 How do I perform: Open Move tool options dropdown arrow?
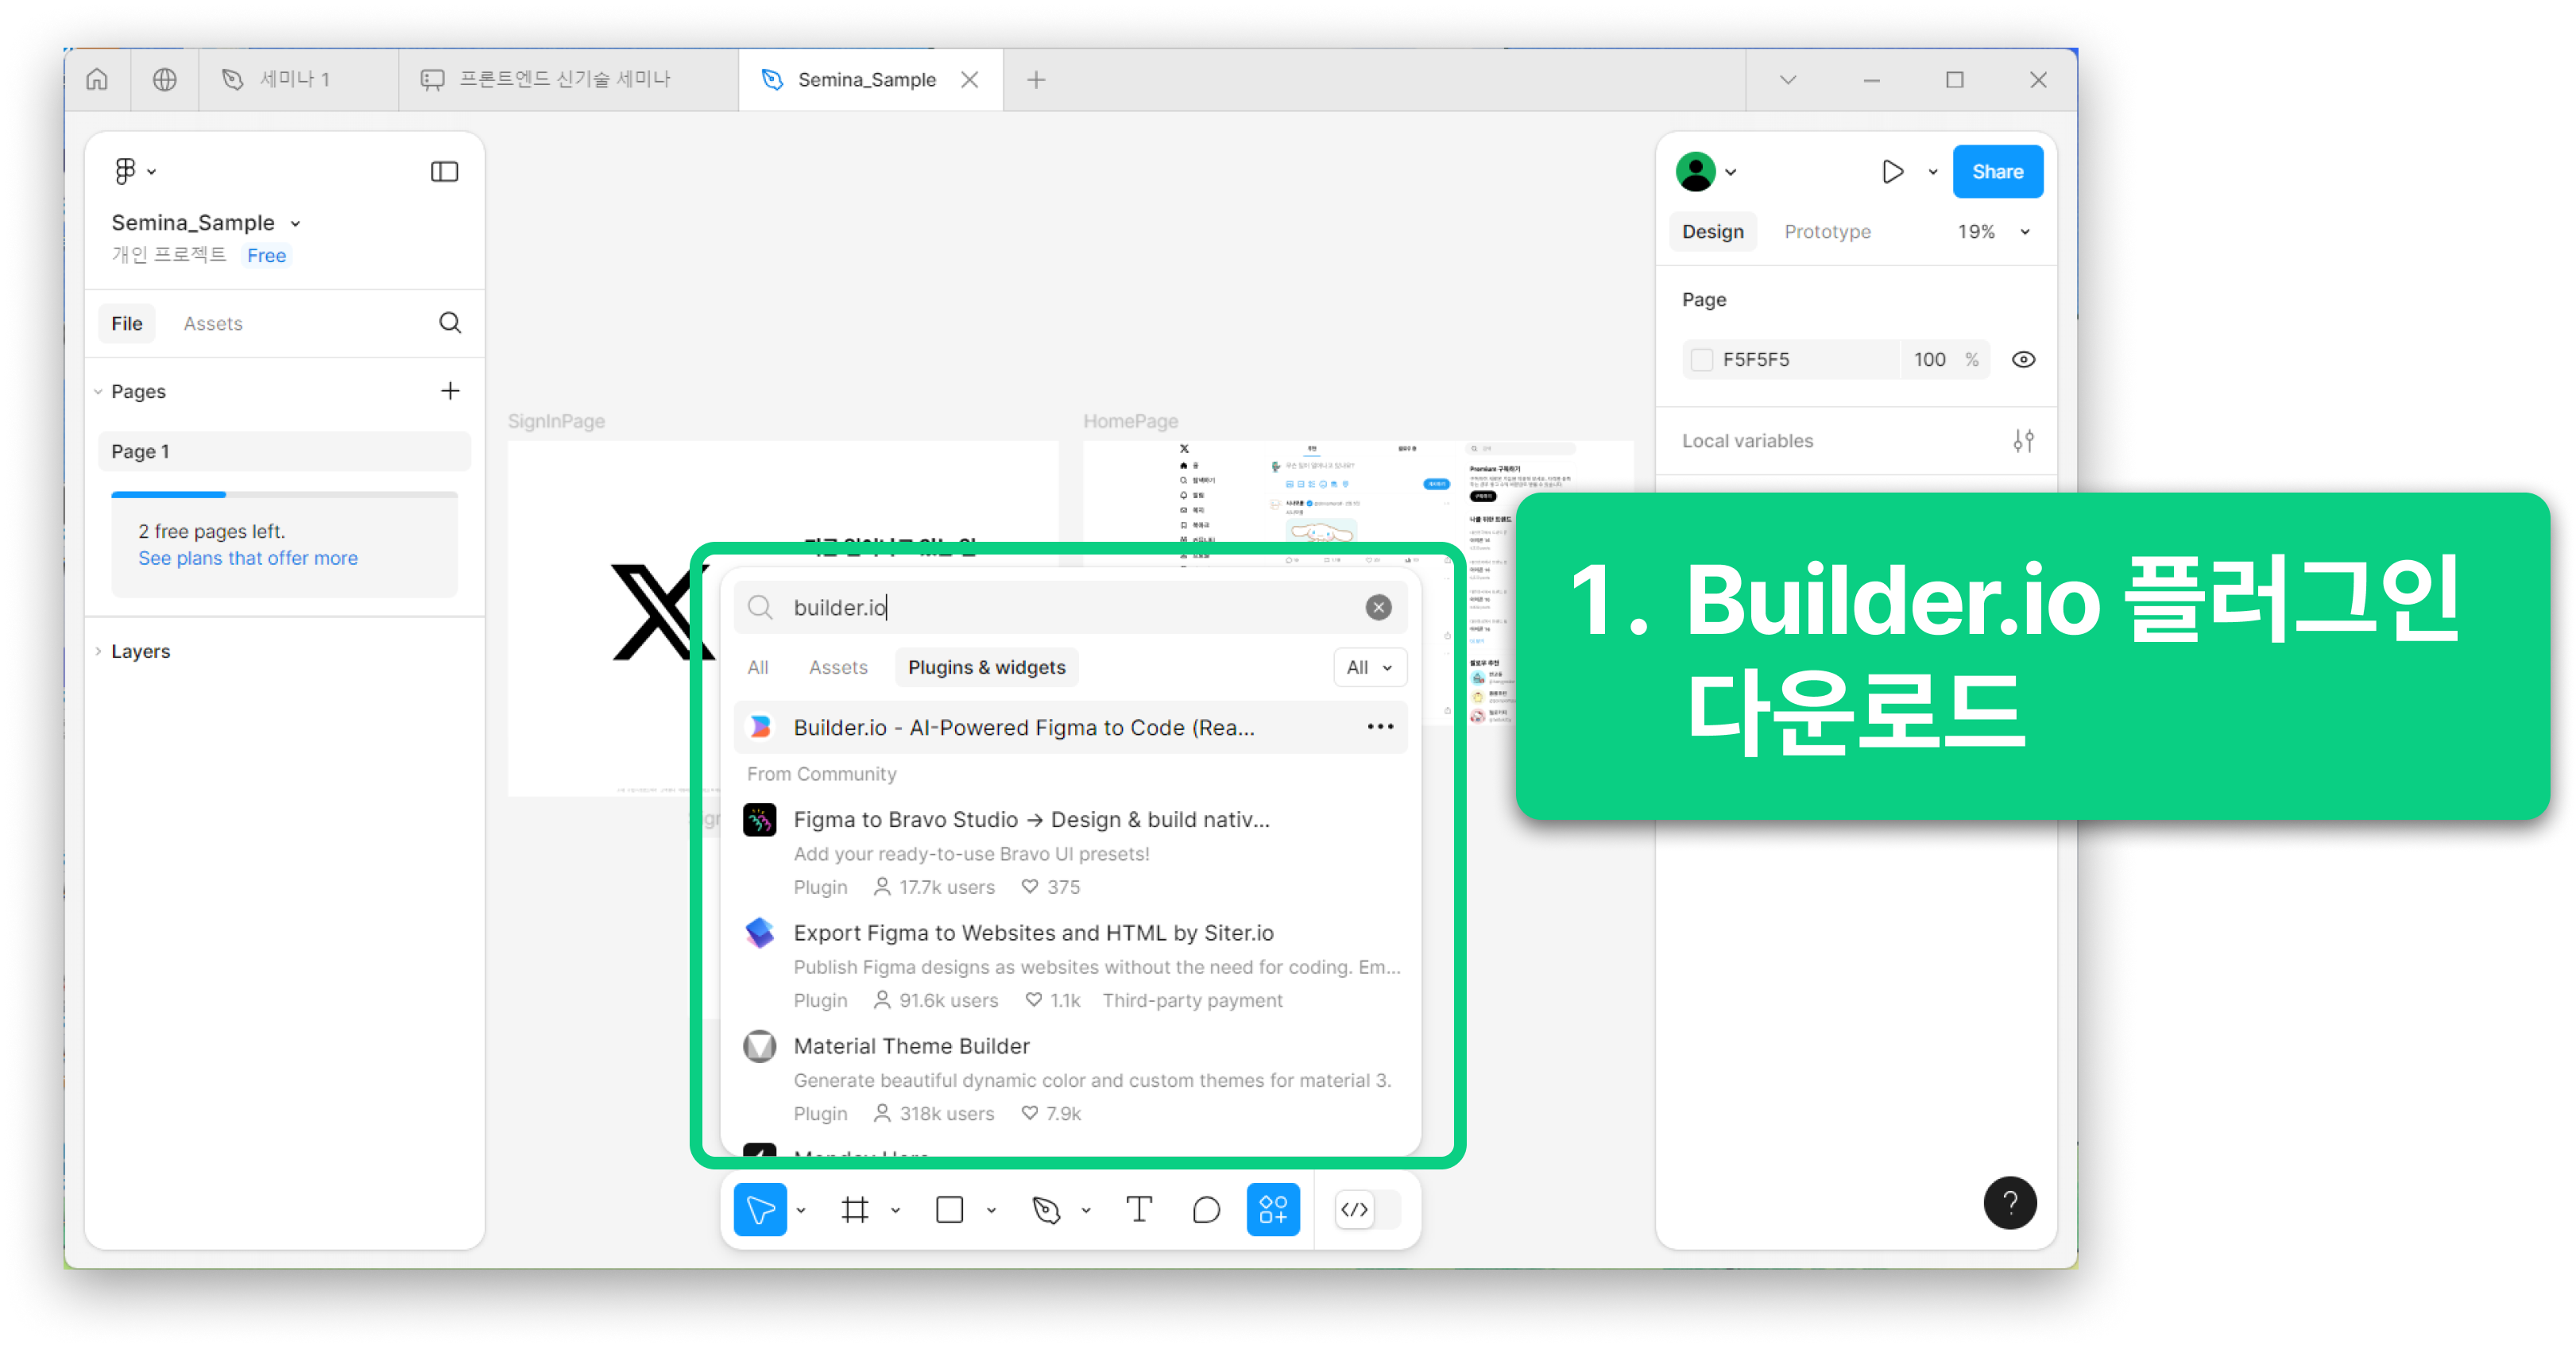coord(801,1210)
